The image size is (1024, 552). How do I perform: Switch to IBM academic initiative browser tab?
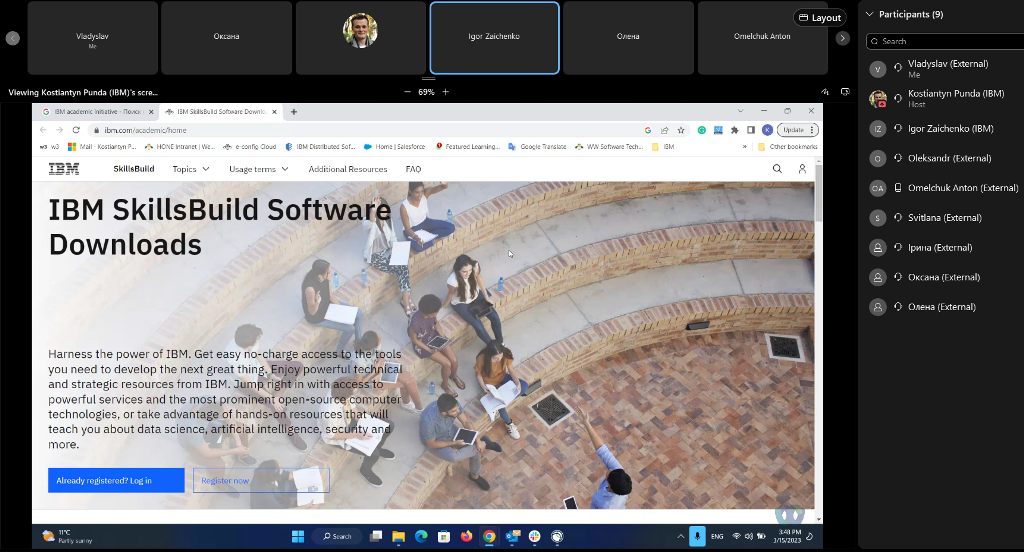click(98, 112)
